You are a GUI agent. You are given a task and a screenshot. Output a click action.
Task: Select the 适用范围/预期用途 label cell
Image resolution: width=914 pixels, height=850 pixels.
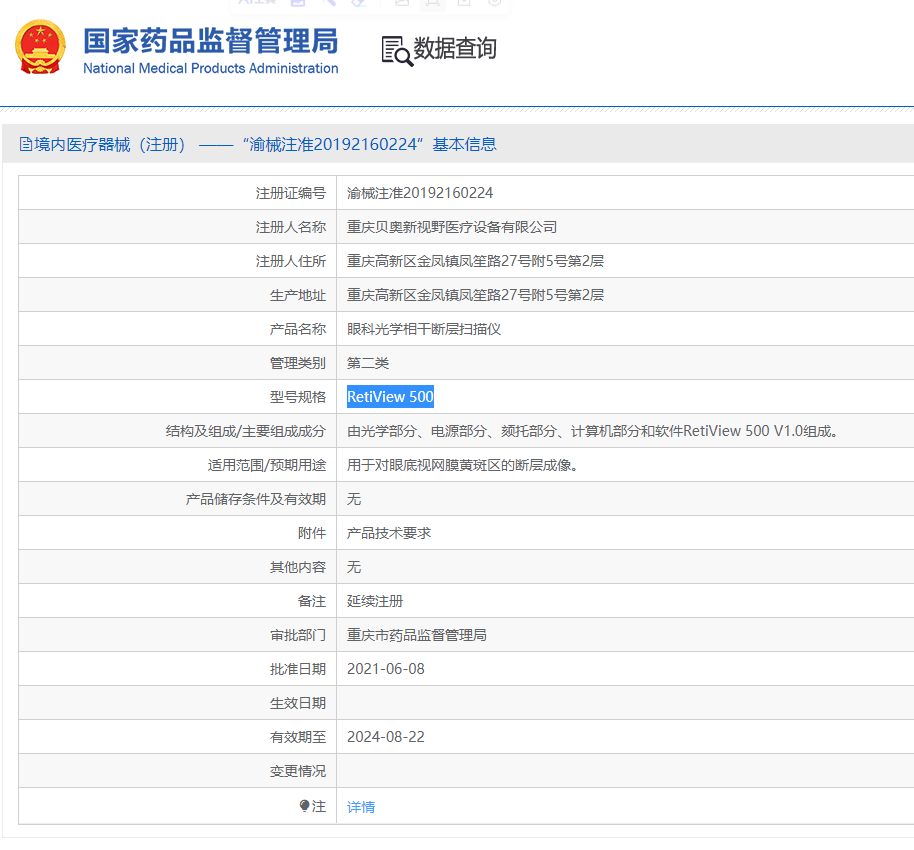tap(177, 465)
